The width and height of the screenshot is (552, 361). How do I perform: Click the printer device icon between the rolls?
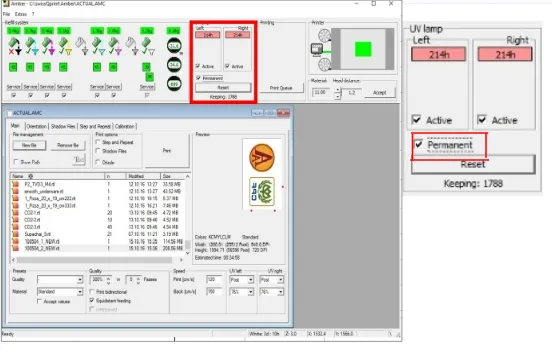(x=317, y=49)
